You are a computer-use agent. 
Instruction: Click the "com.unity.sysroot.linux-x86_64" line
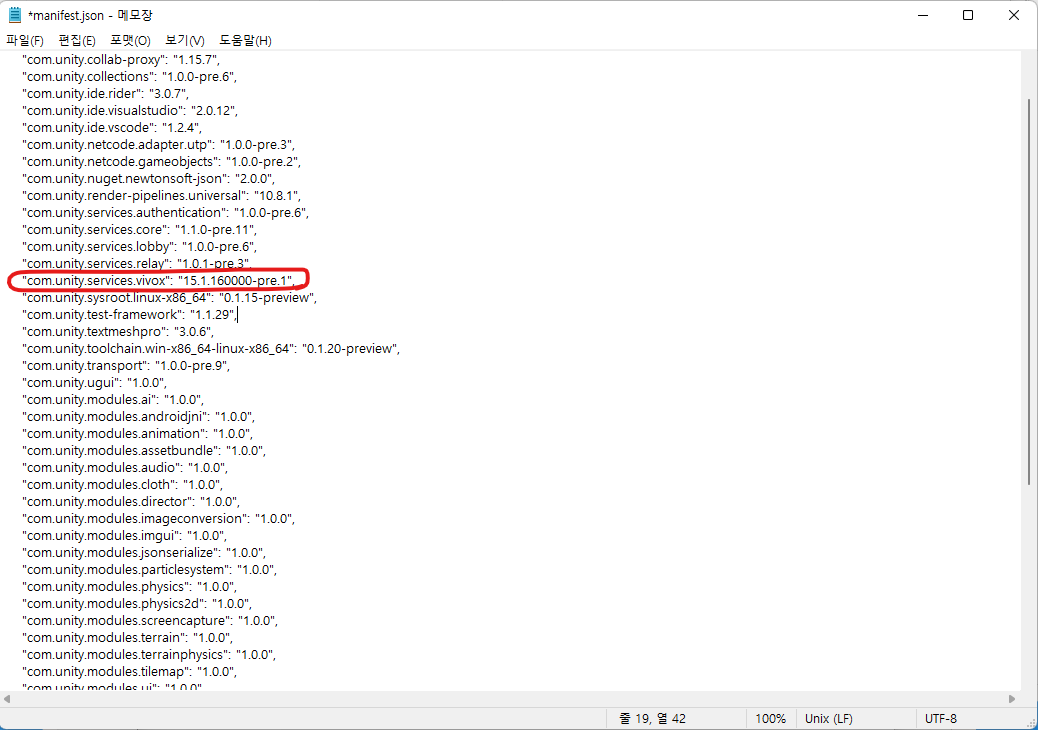169,298
